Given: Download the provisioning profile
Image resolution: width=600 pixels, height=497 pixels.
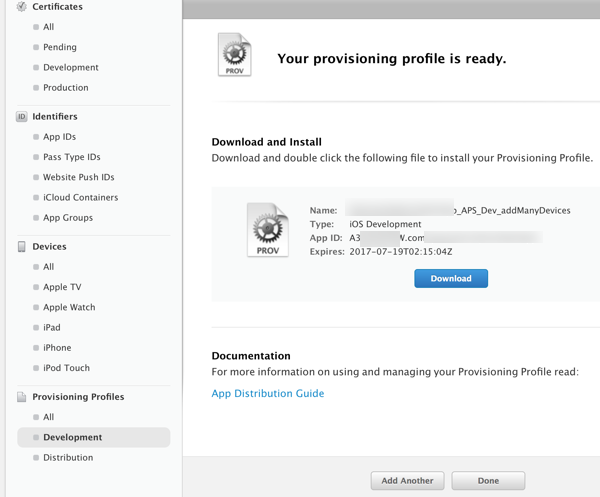Looking at the screenshot, I should (x=451, y=278).
